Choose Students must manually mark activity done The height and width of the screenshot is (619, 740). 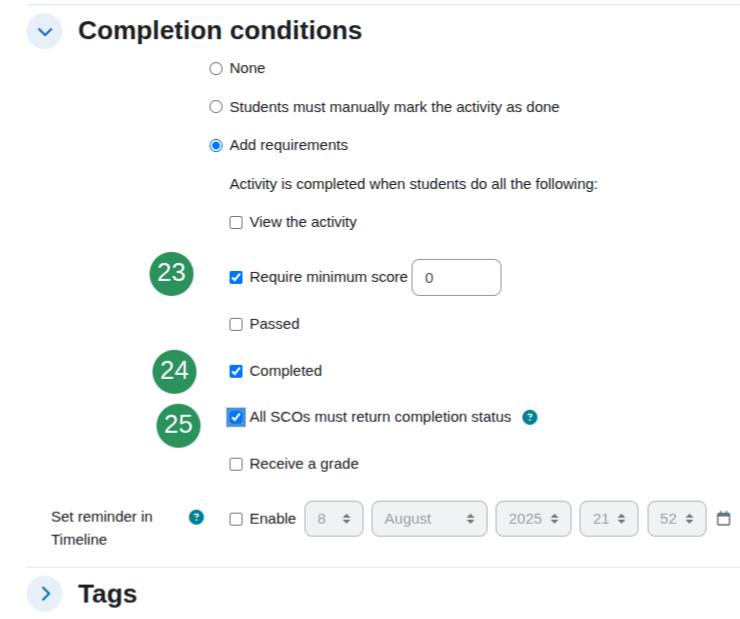pyautogui.click(x=216, y=107)
